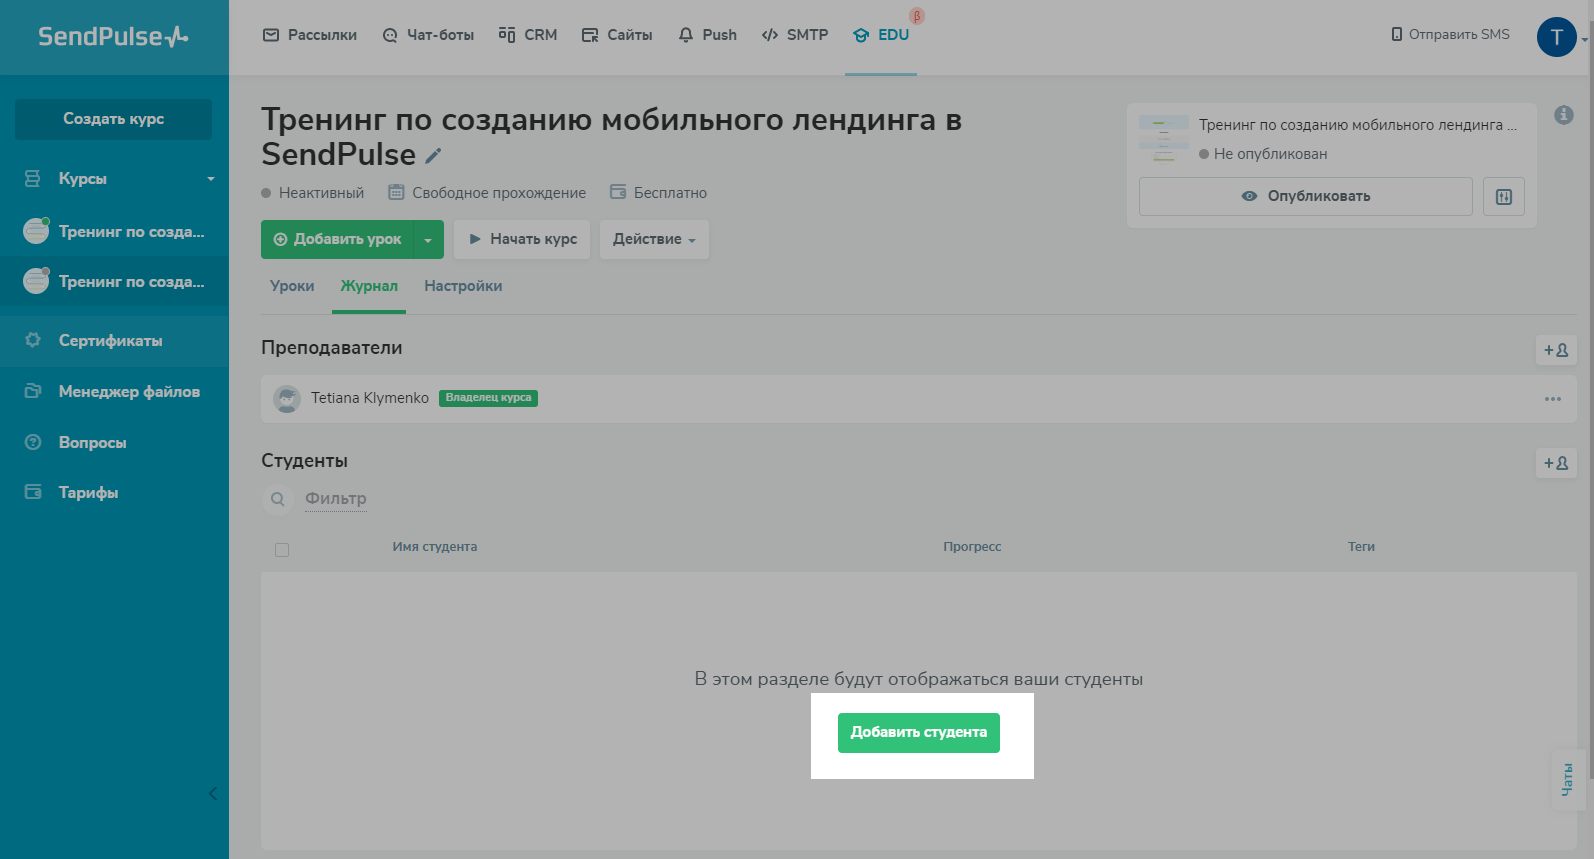Click the add student icon beside Студенты
The height and width of the screenshot is (859, 1594).
pyautogui.click(x=1555, y=463)
